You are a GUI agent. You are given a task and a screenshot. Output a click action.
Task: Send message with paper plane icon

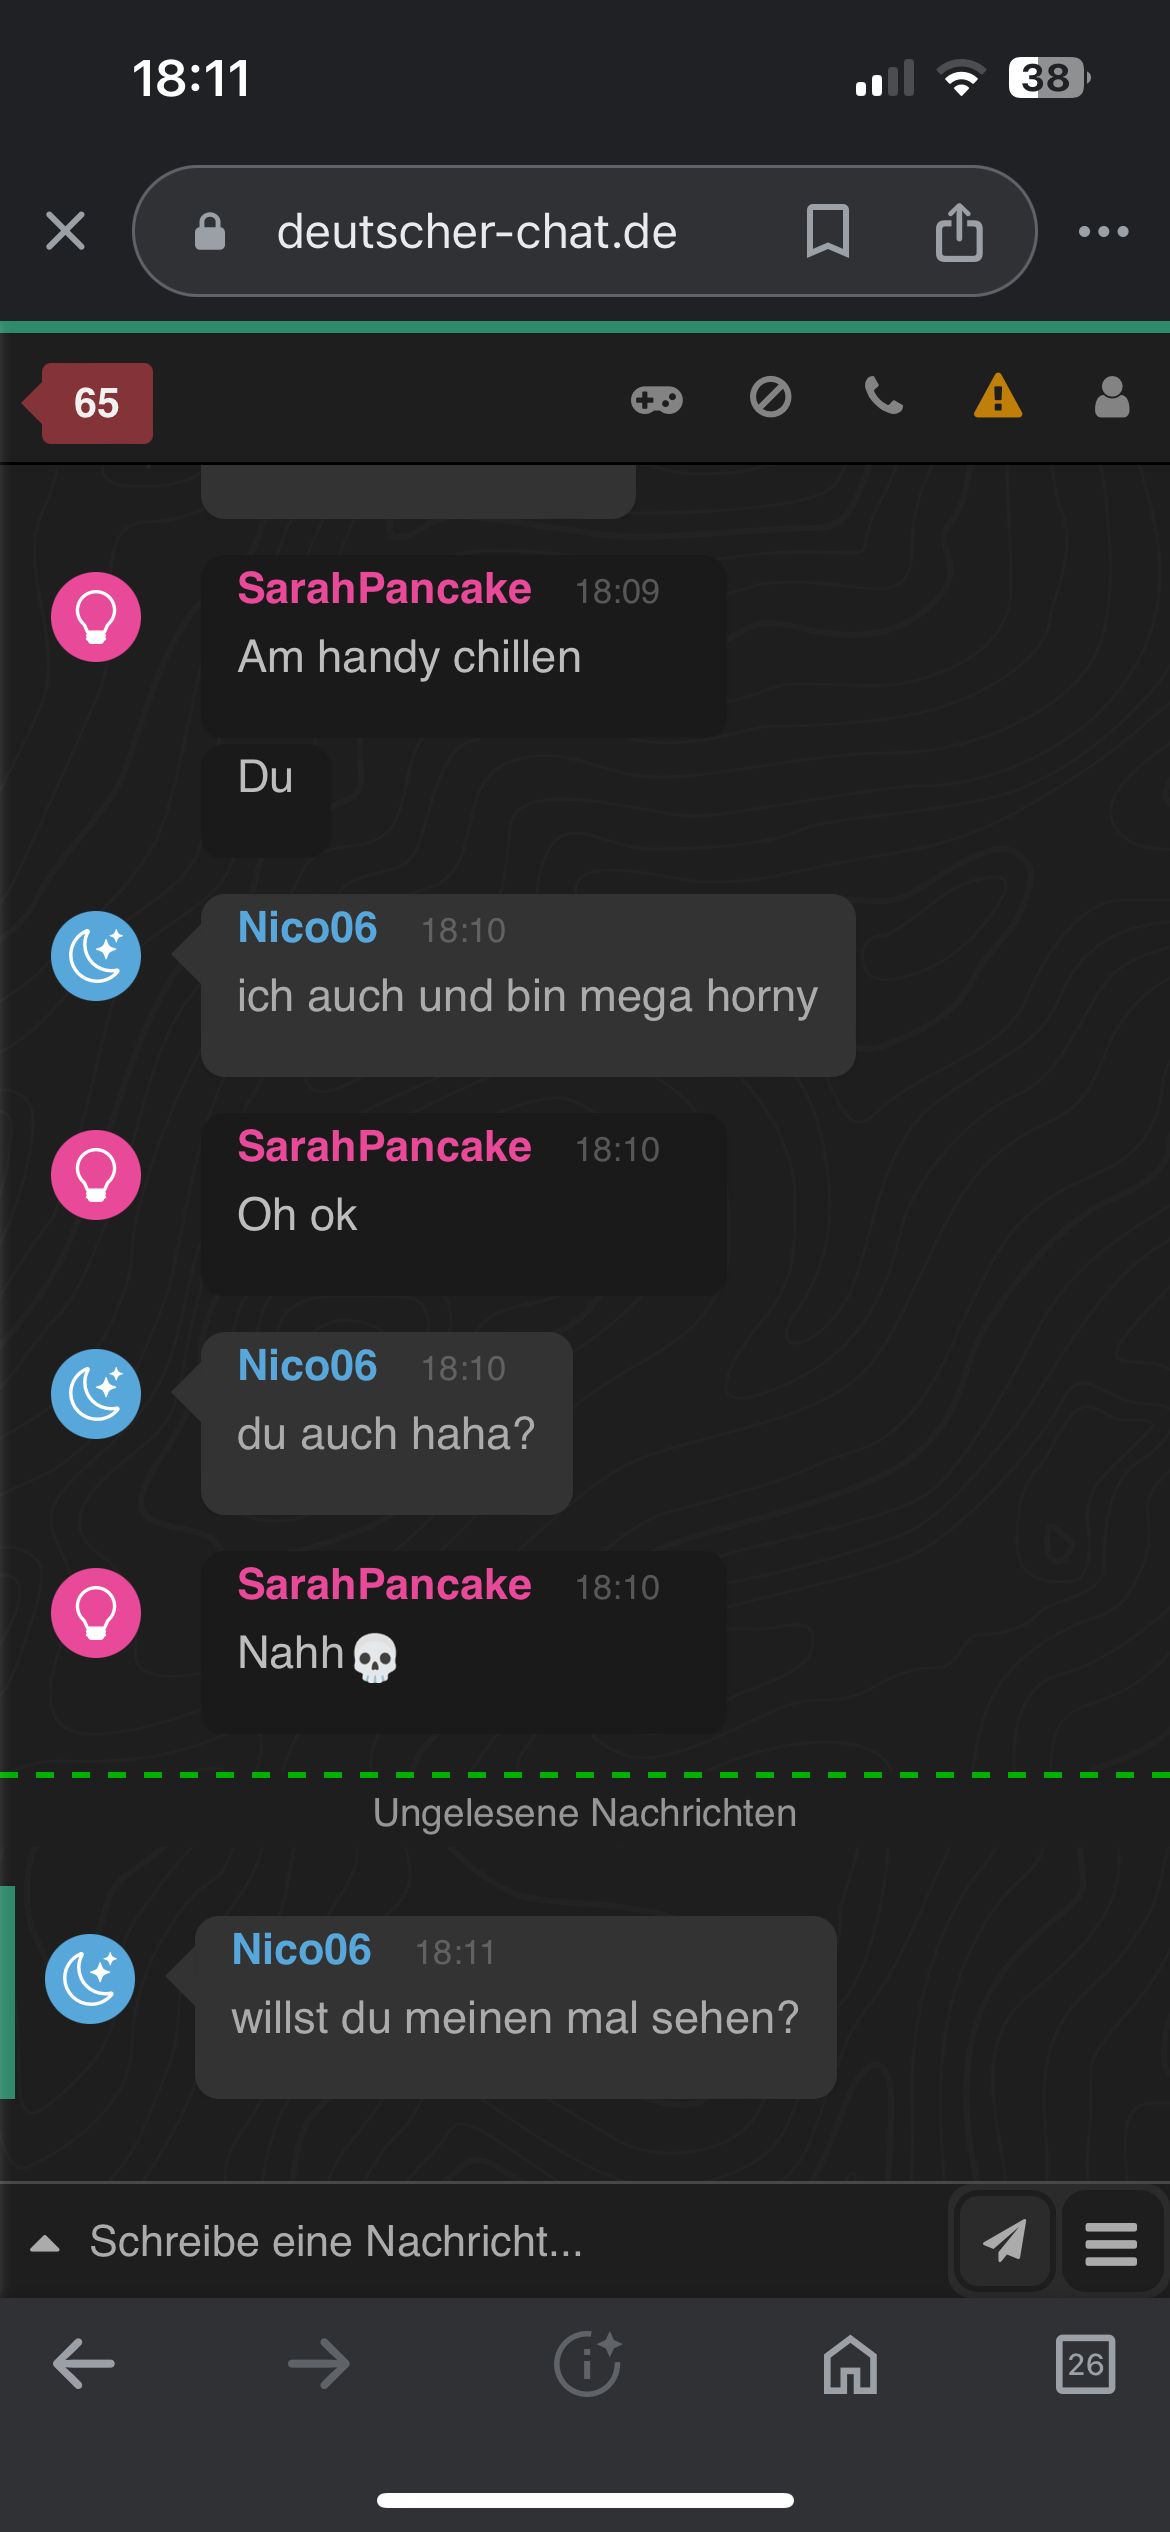1004,2240
